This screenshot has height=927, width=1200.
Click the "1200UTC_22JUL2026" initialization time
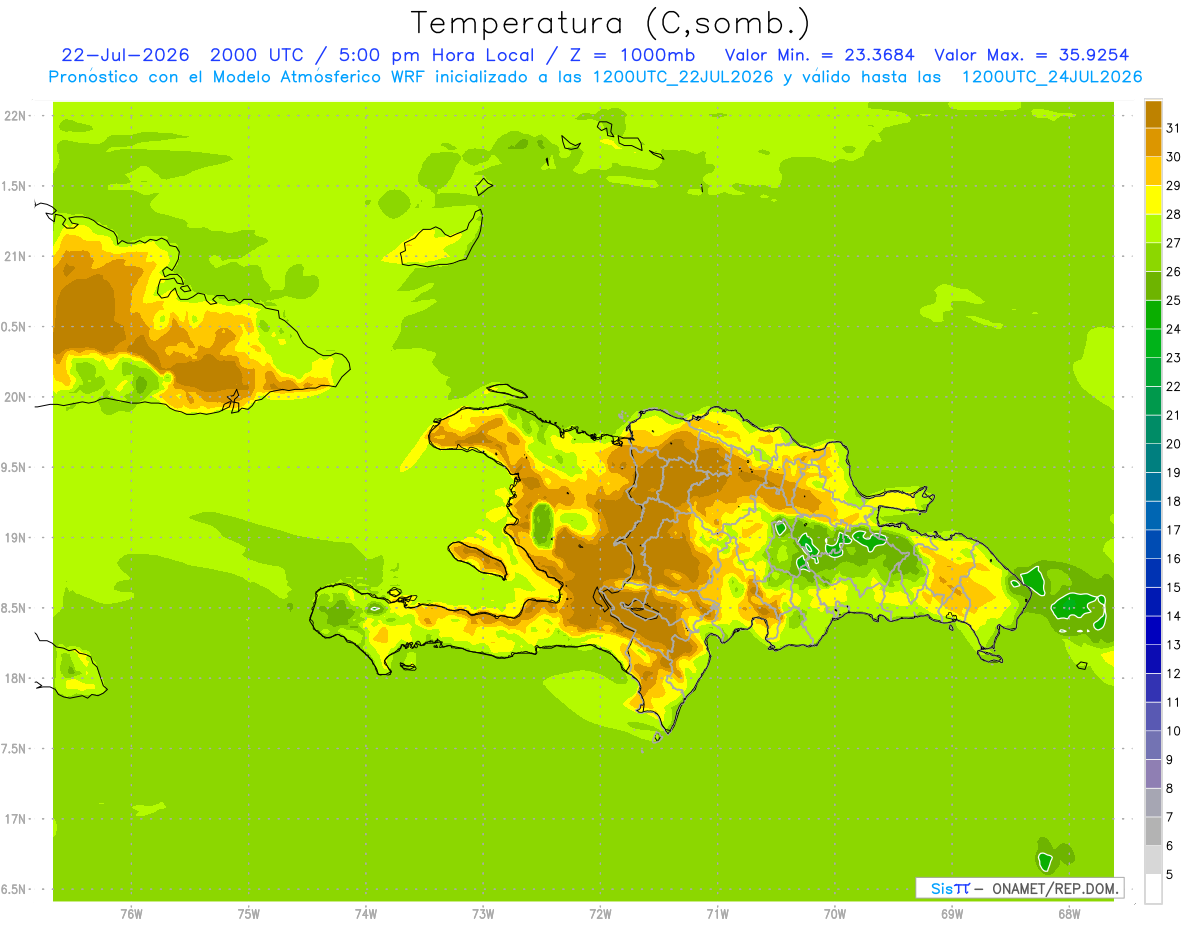(x=683, y=77)
